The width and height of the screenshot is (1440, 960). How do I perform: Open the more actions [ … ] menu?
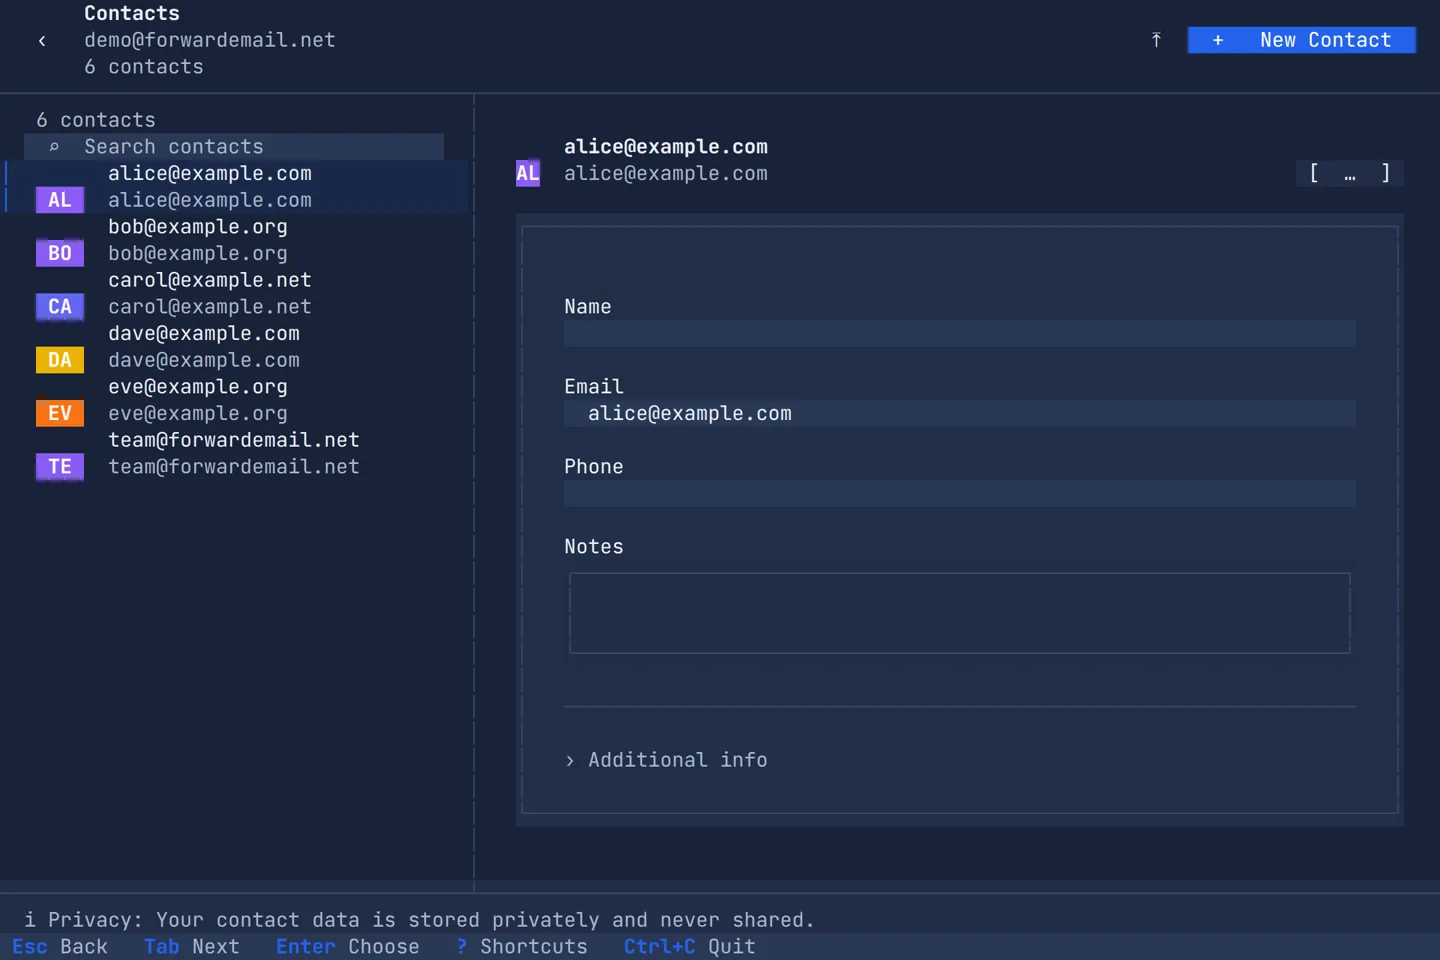(1350, 173)
